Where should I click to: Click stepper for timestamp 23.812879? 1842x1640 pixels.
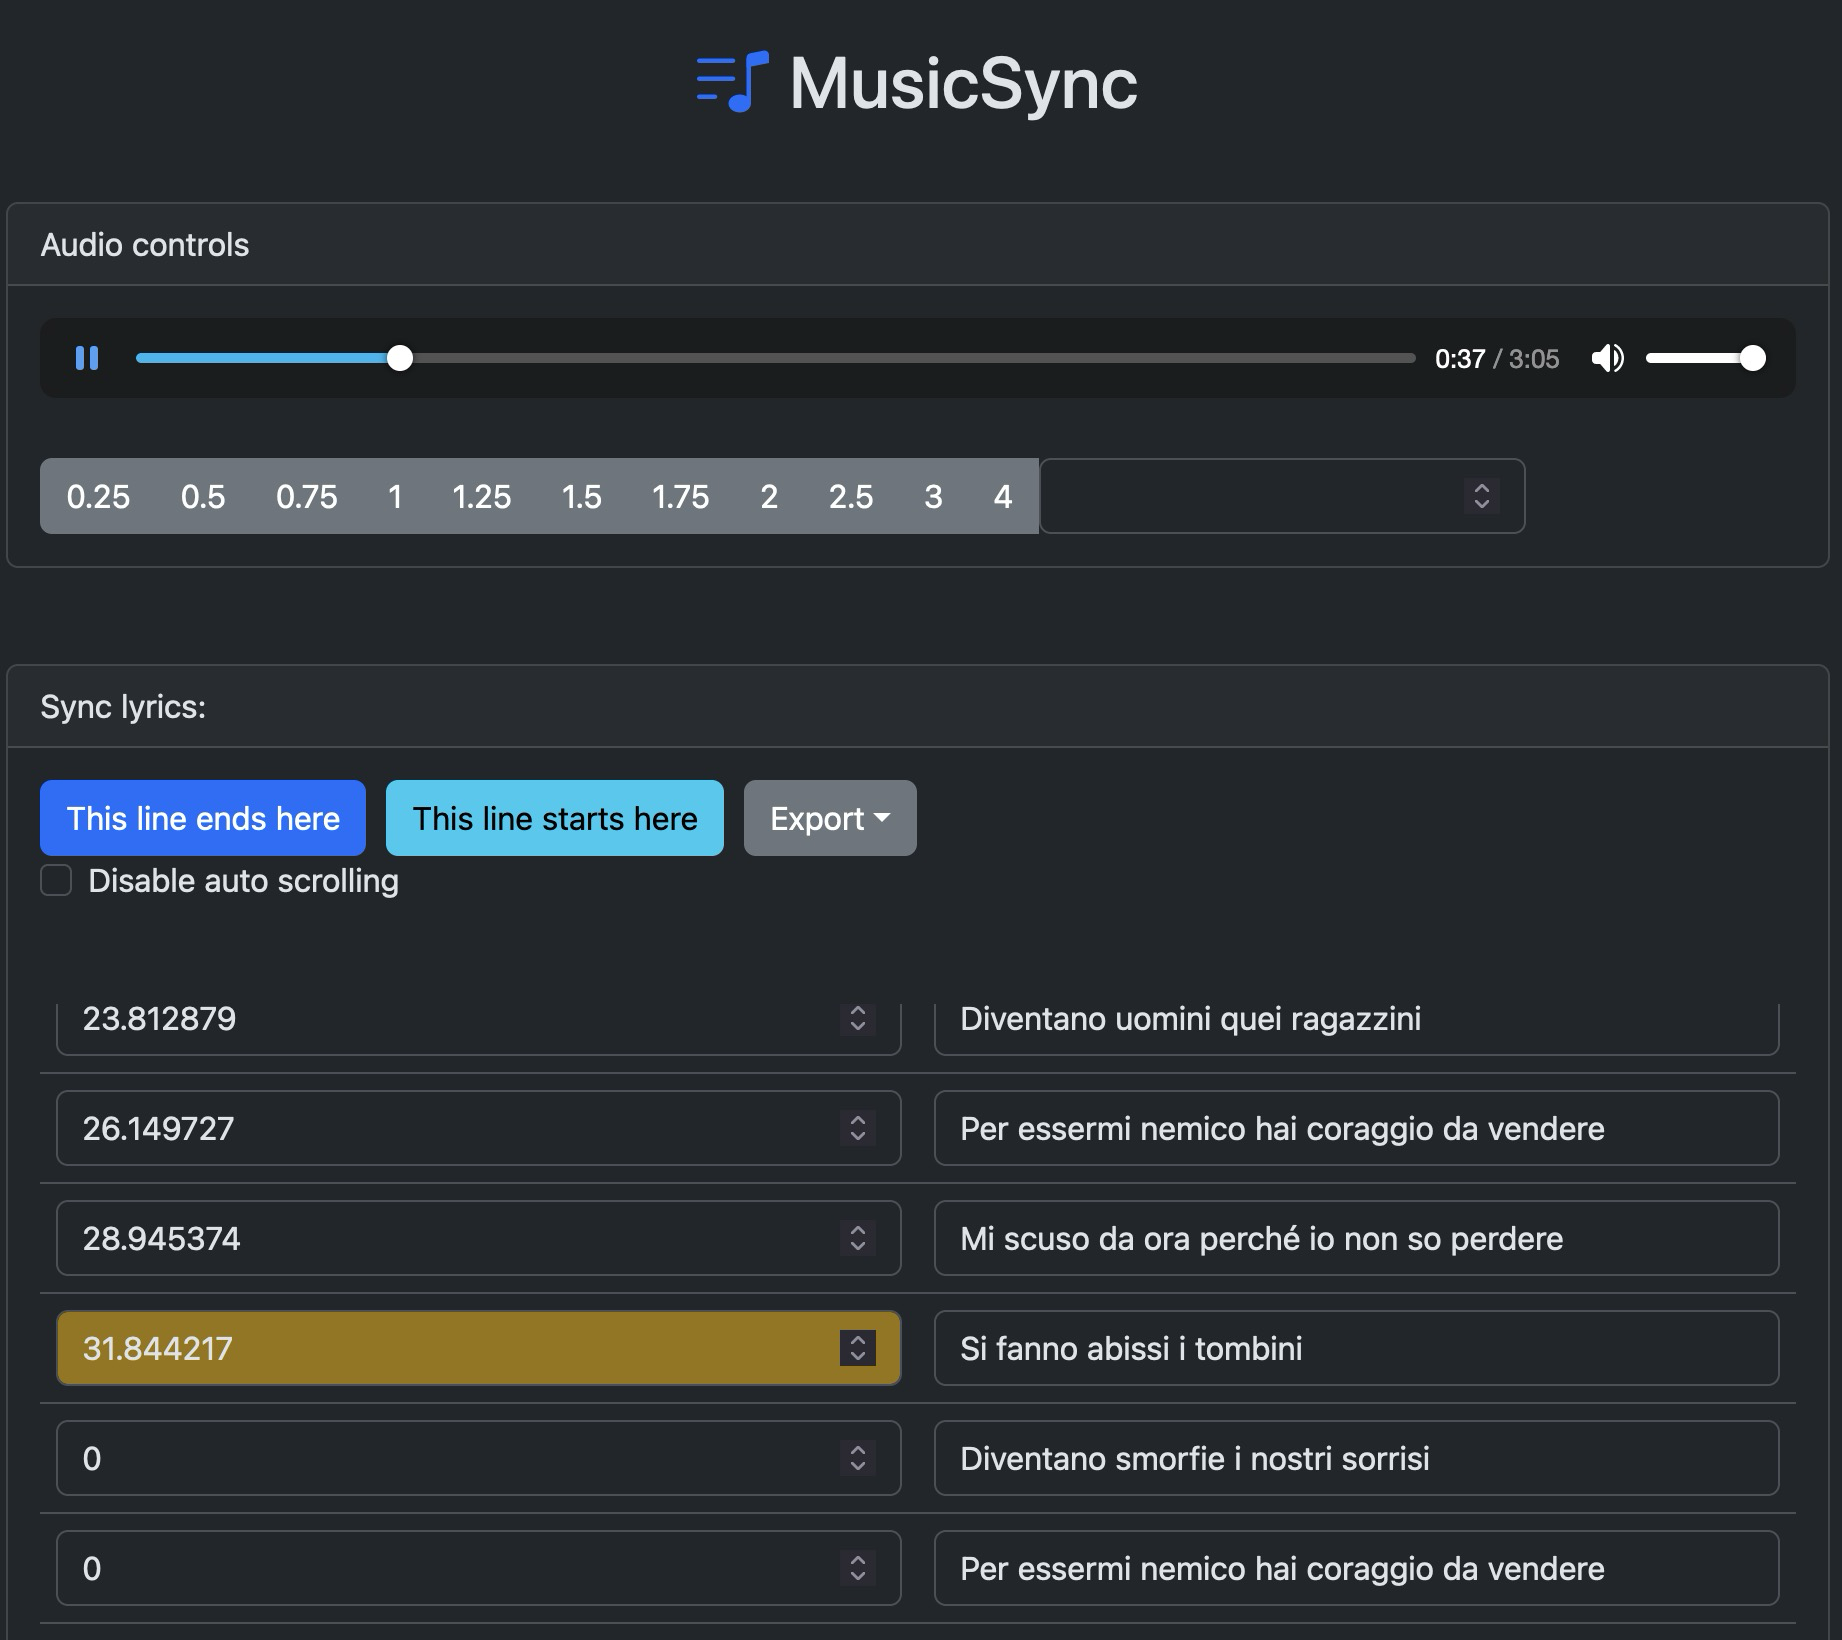[858, 1018]
